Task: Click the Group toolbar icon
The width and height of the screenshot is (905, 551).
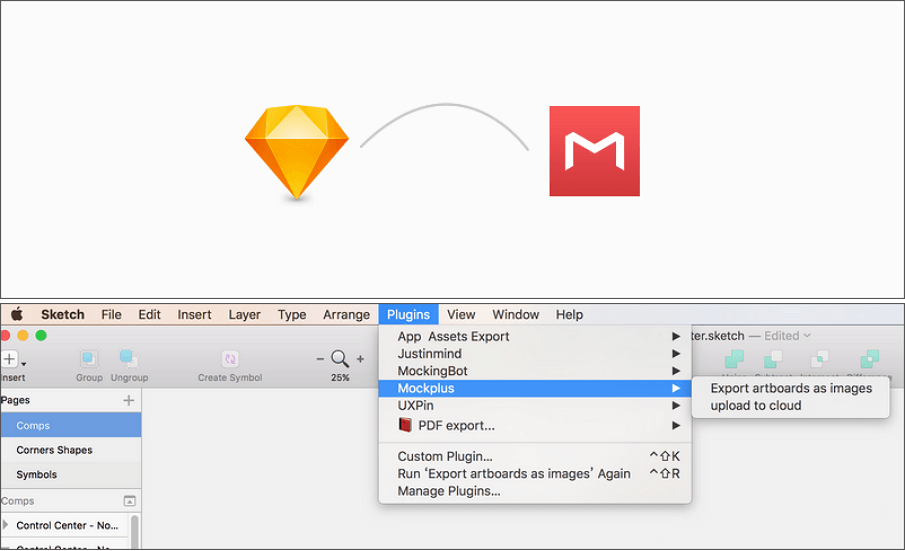Action: coord(89,359)
